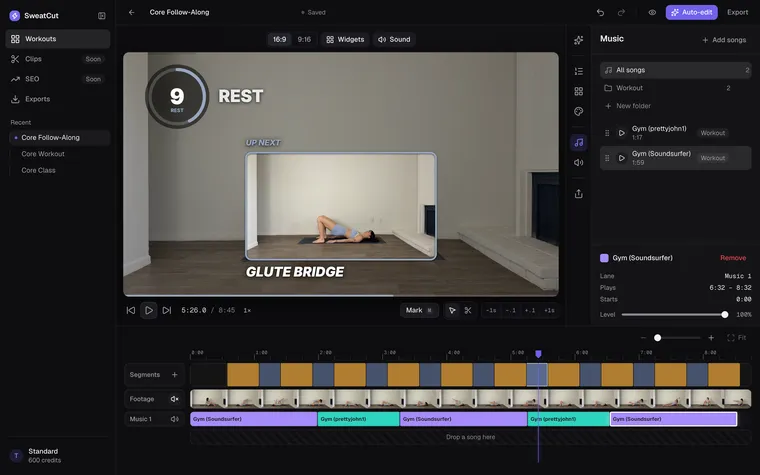
Task: Adjust the timeline zoom slider
Action: tap(677, 338)
